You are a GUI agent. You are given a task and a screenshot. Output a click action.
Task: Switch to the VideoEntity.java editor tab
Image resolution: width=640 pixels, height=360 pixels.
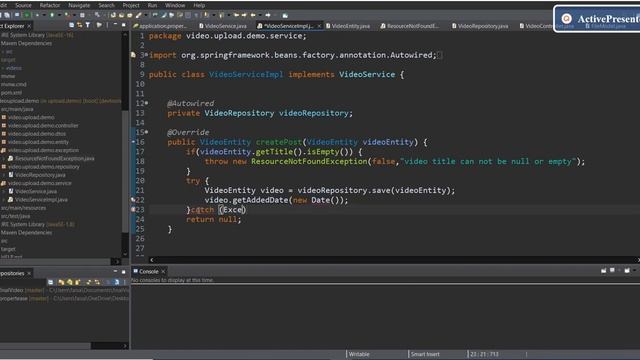click(x=347, y=26)
